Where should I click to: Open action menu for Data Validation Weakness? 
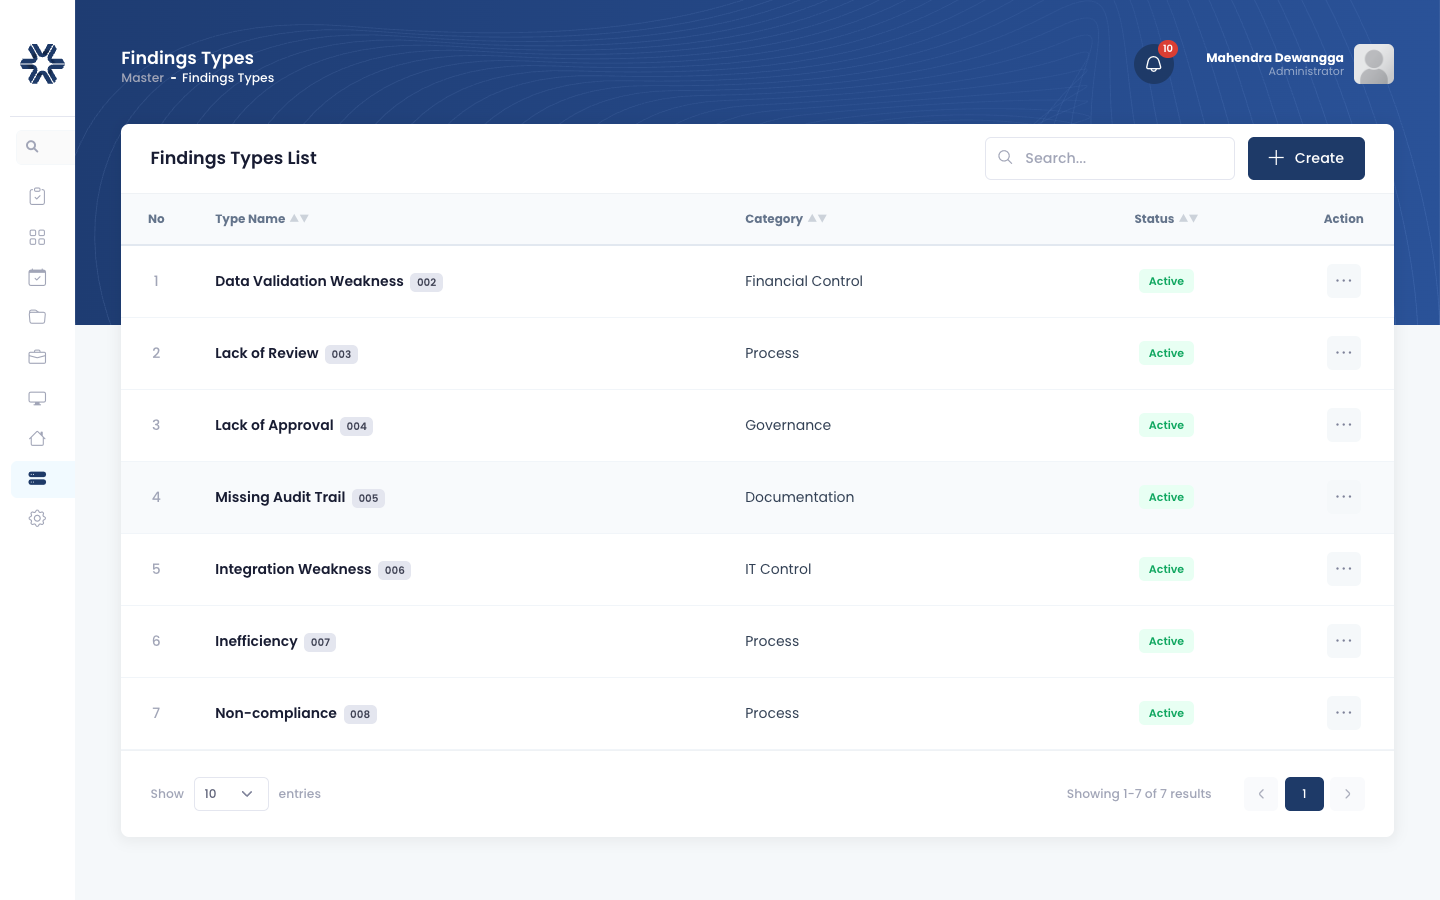click(1344, 281)
